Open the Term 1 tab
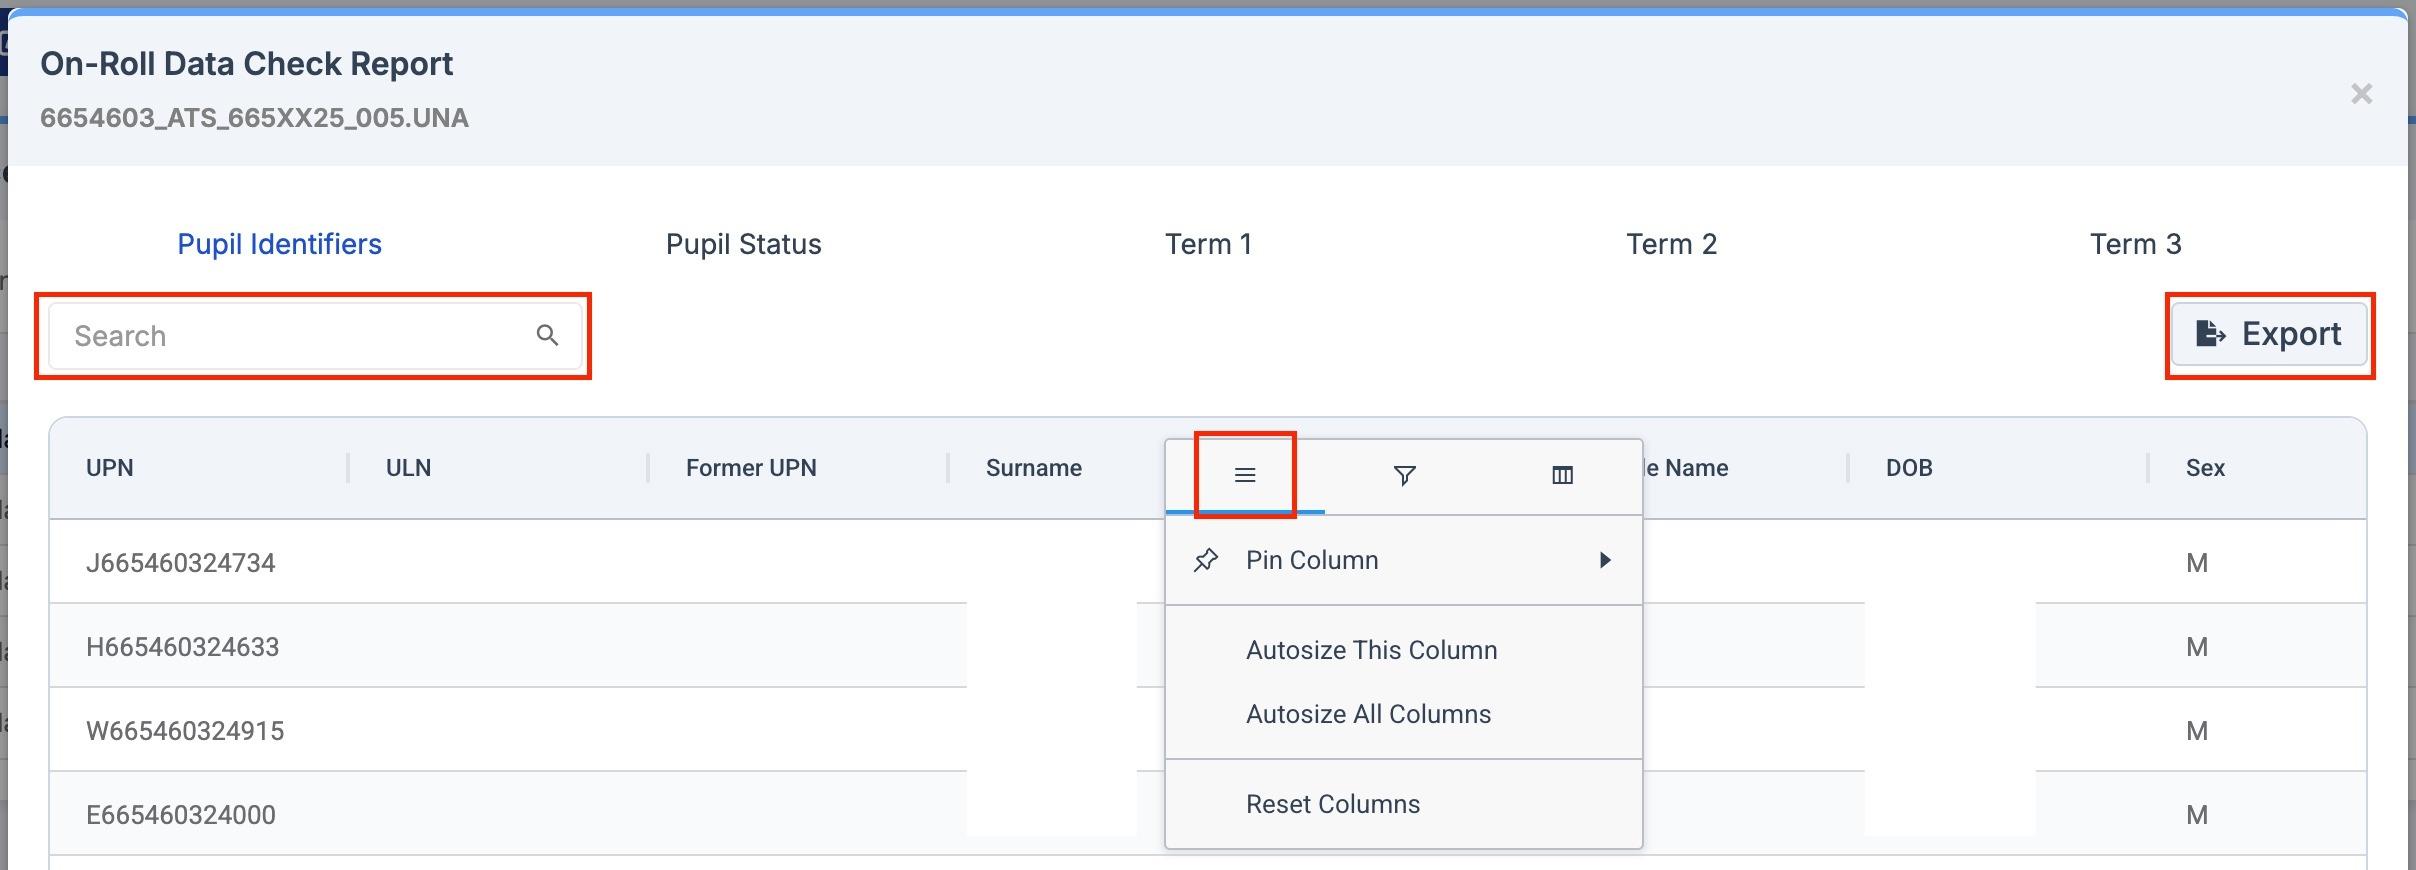This screenshot has width=2416, height=870. (x=1208, y=244)
